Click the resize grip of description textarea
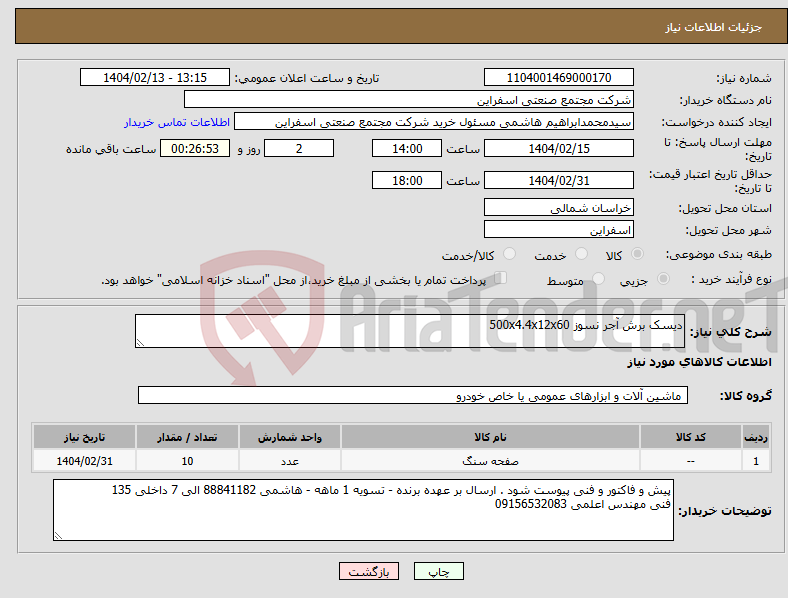 pyautogui.click(x=140, y=343)
